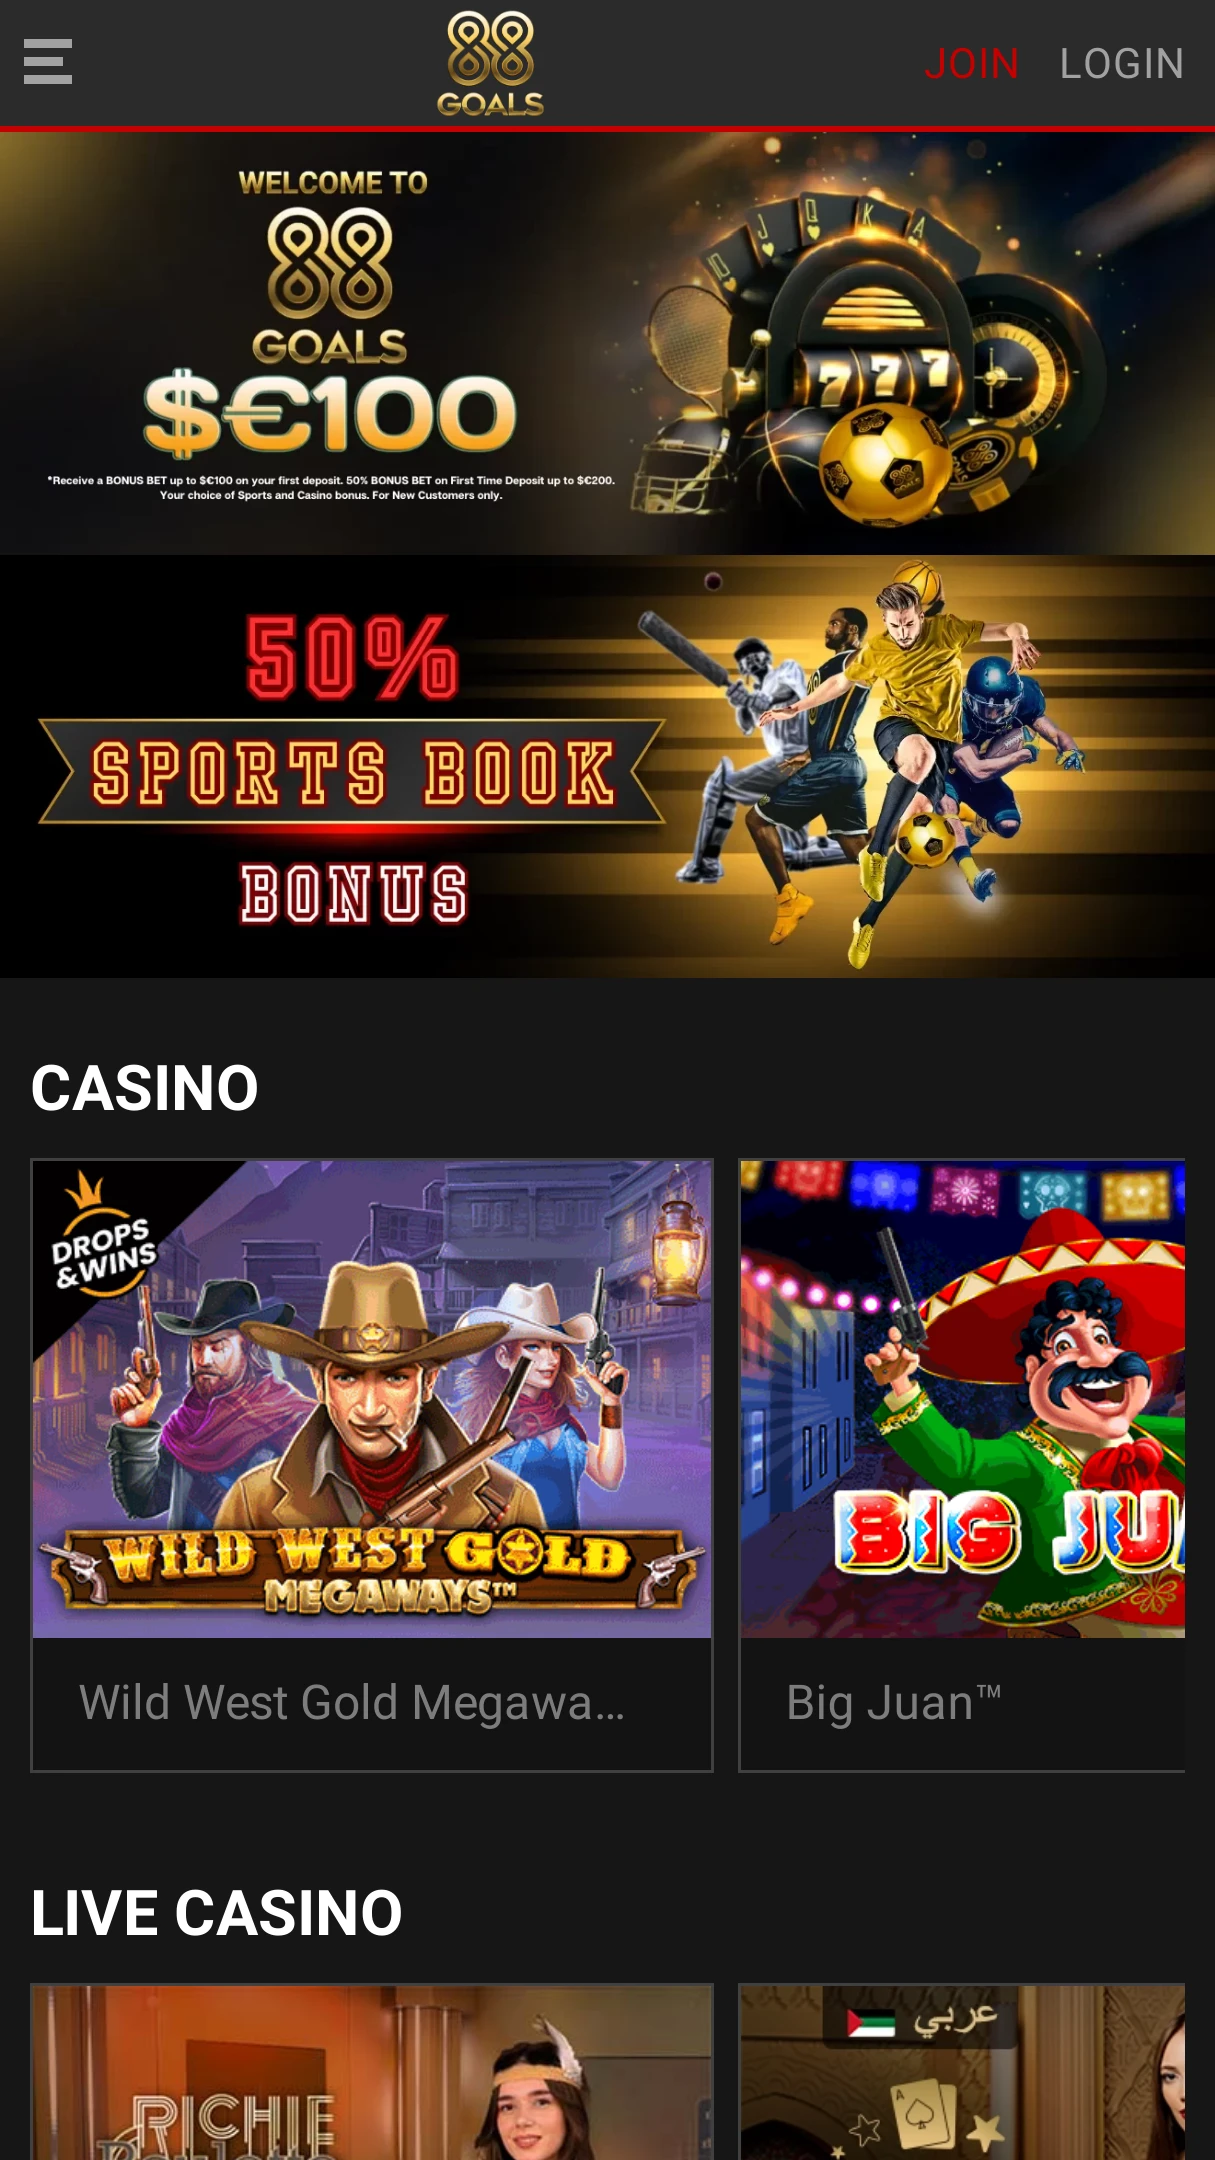Open the 50% Sports Book Bonus banner

607,767
